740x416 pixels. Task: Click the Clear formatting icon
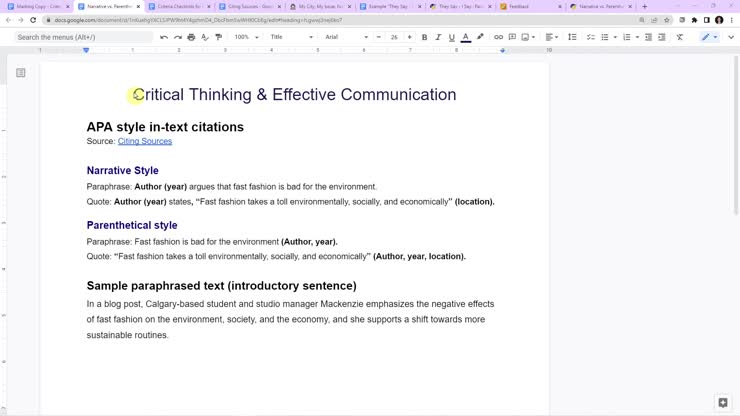coord(680,37)
